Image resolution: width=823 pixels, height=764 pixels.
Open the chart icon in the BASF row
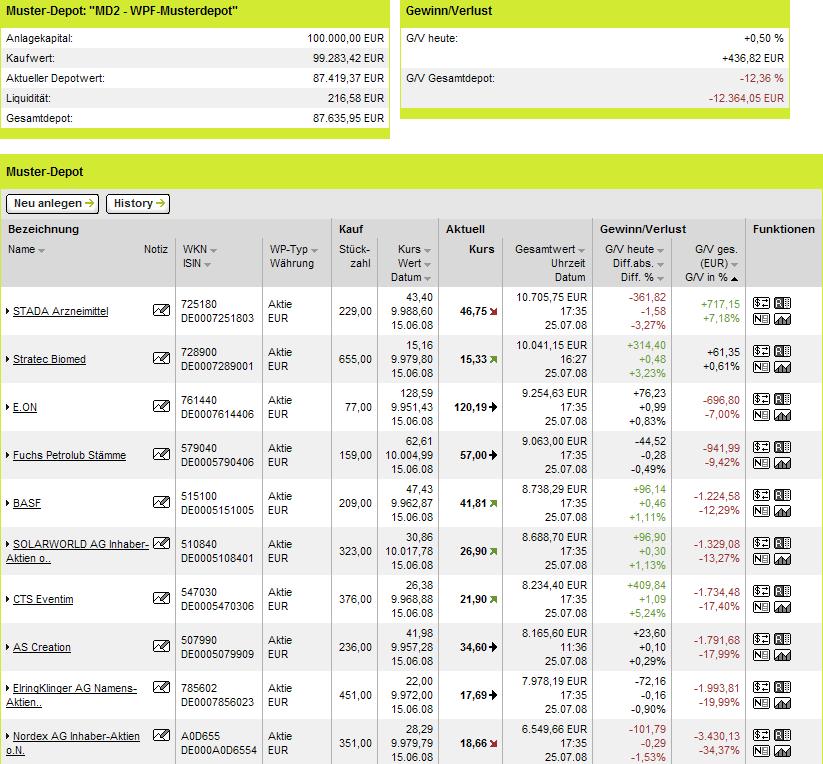782,511
